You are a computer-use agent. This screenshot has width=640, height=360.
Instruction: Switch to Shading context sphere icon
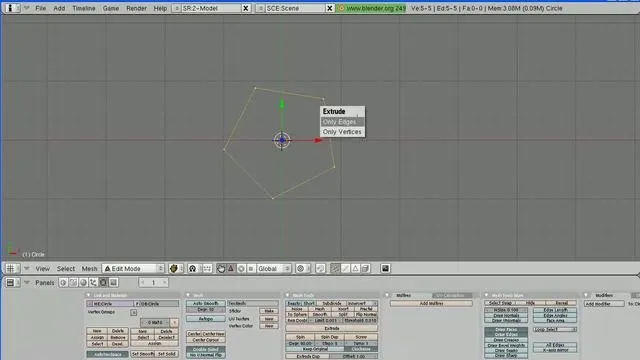click(83, 282)
